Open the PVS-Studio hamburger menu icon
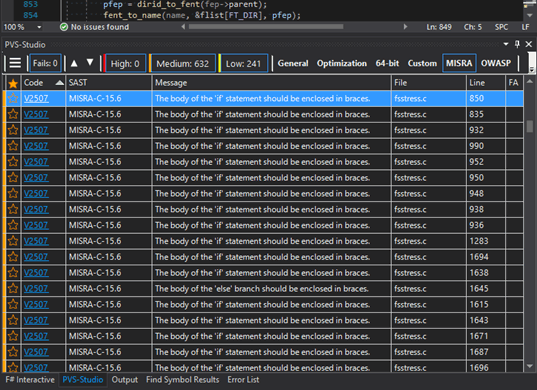This screenshot has width=537, height=390. (15, 63)
